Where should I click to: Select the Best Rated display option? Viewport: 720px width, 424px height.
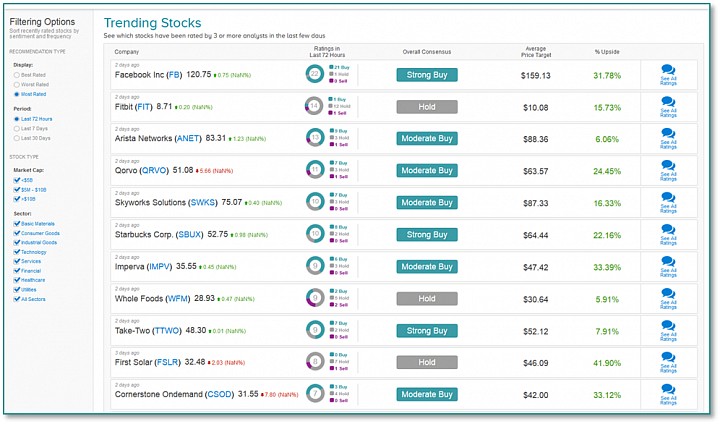click(x=17, y=75)
